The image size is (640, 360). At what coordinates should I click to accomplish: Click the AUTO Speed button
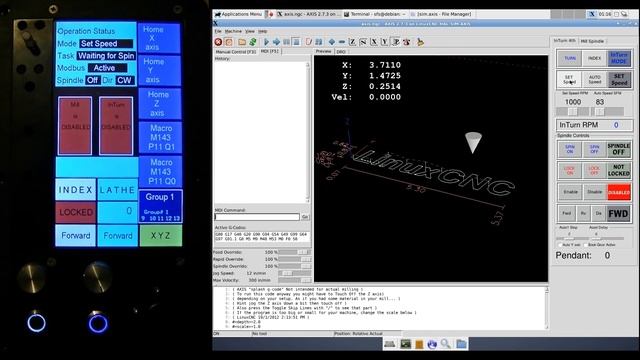coord(595,79)
